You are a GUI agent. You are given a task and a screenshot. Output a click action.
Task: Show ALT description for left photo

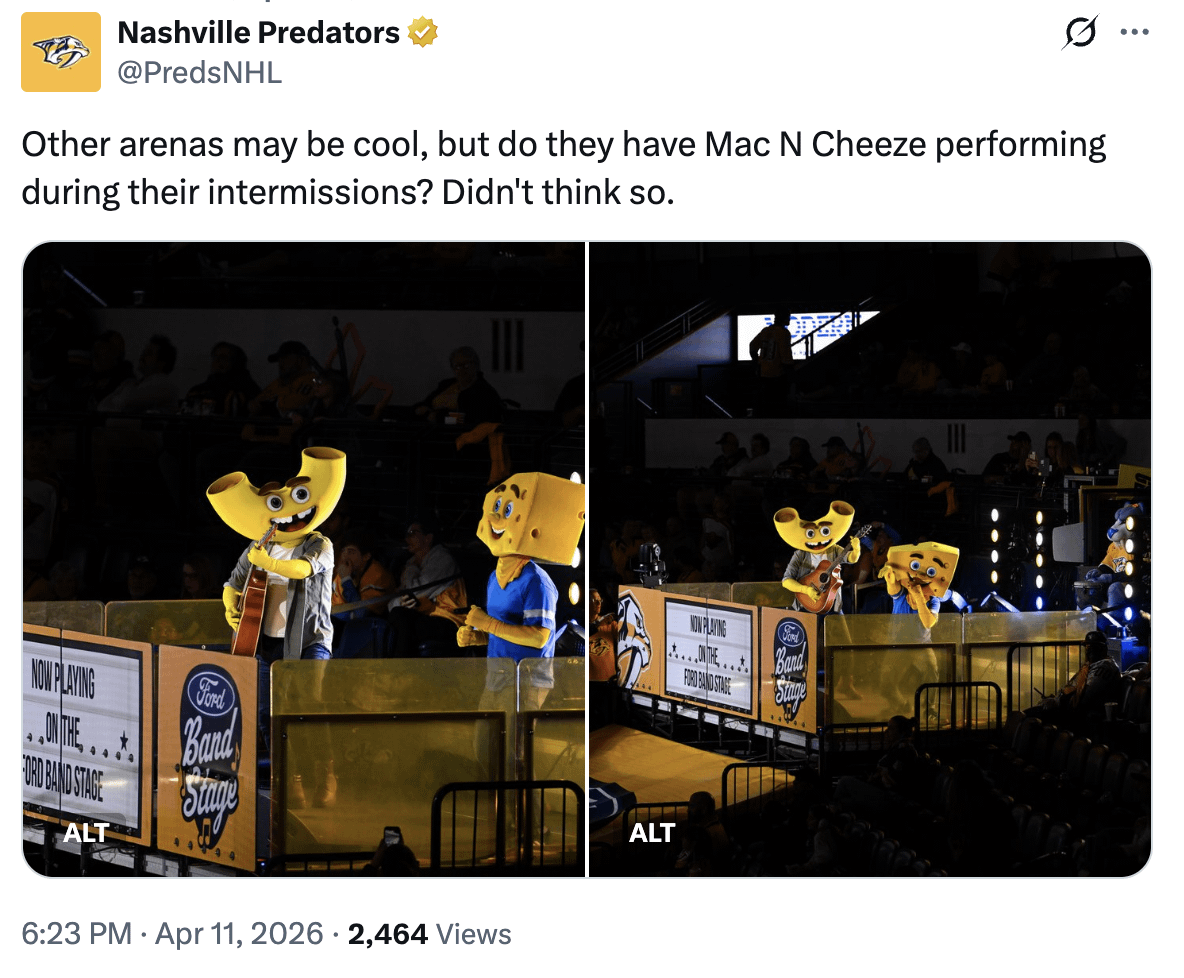pyautogui.click(x=85, y=832)
